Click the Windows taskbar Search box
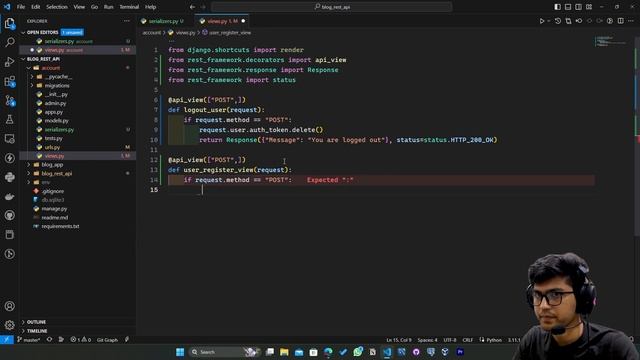640x360 pixels. pos(224,352)
